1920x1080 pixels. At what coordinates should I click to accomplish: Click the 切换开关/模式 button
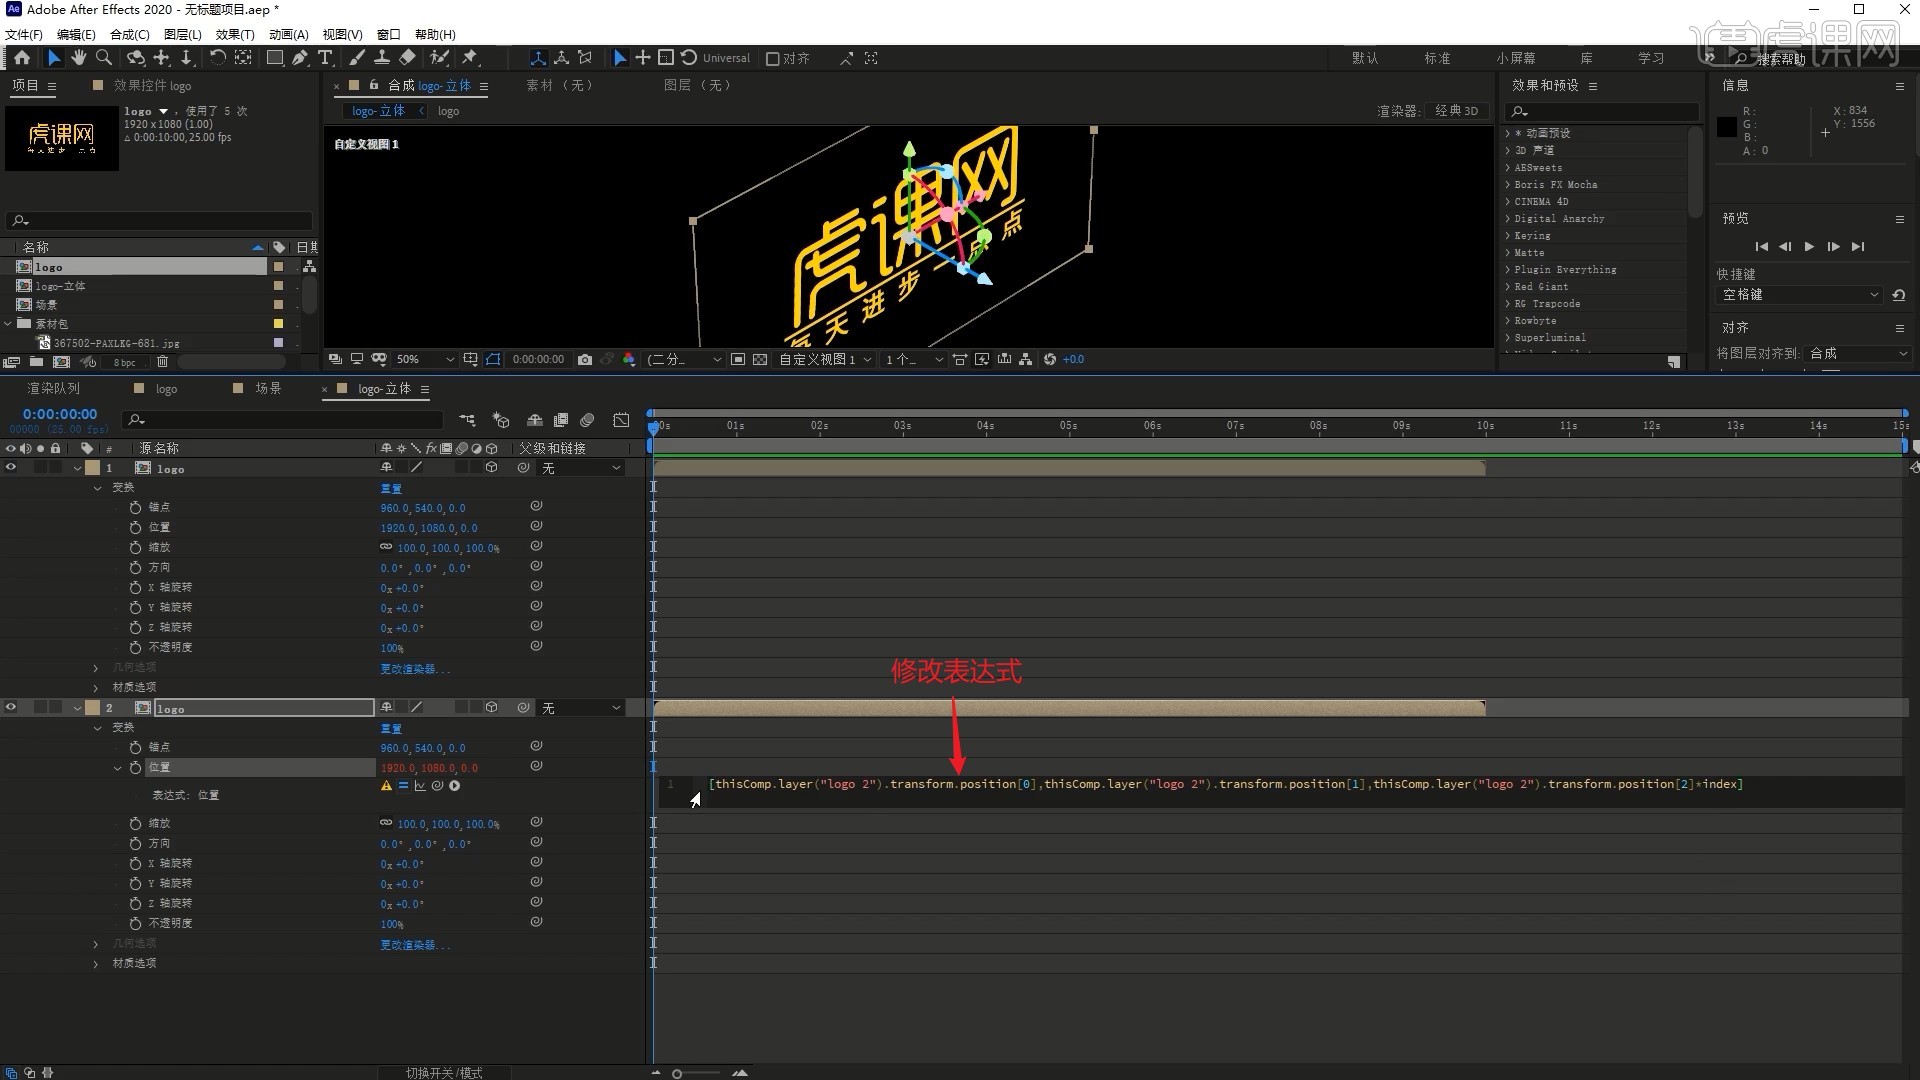tap(444, 1073)
